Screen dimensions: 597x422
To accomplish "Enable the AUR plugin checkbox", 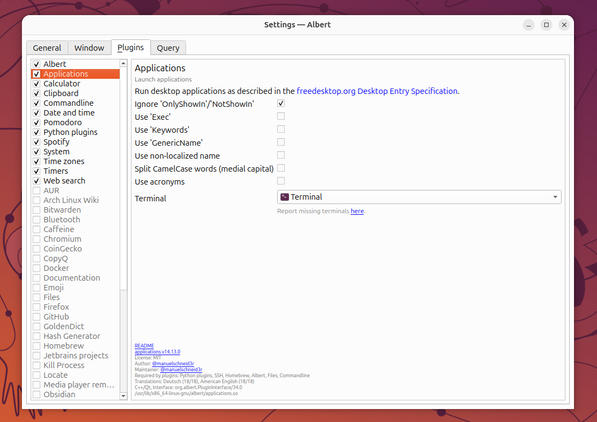I will tap(37, 190).
